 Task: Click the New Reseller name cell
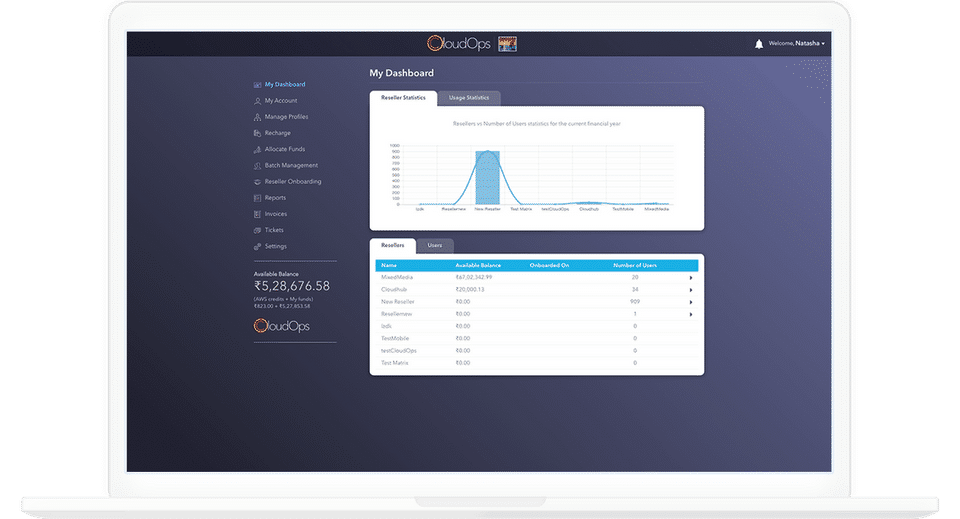pos(397,302)
